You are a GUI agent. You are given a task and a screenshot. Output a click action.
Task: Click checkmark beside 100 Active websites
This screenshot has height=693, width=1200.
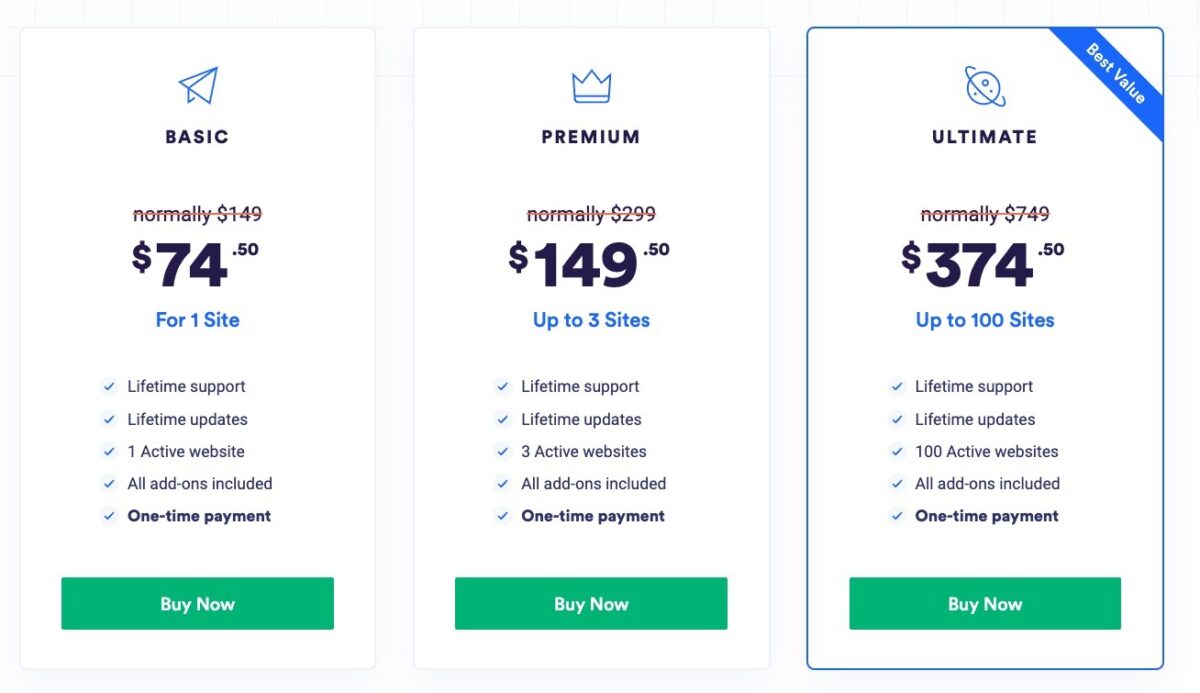(x=897, y=451)
